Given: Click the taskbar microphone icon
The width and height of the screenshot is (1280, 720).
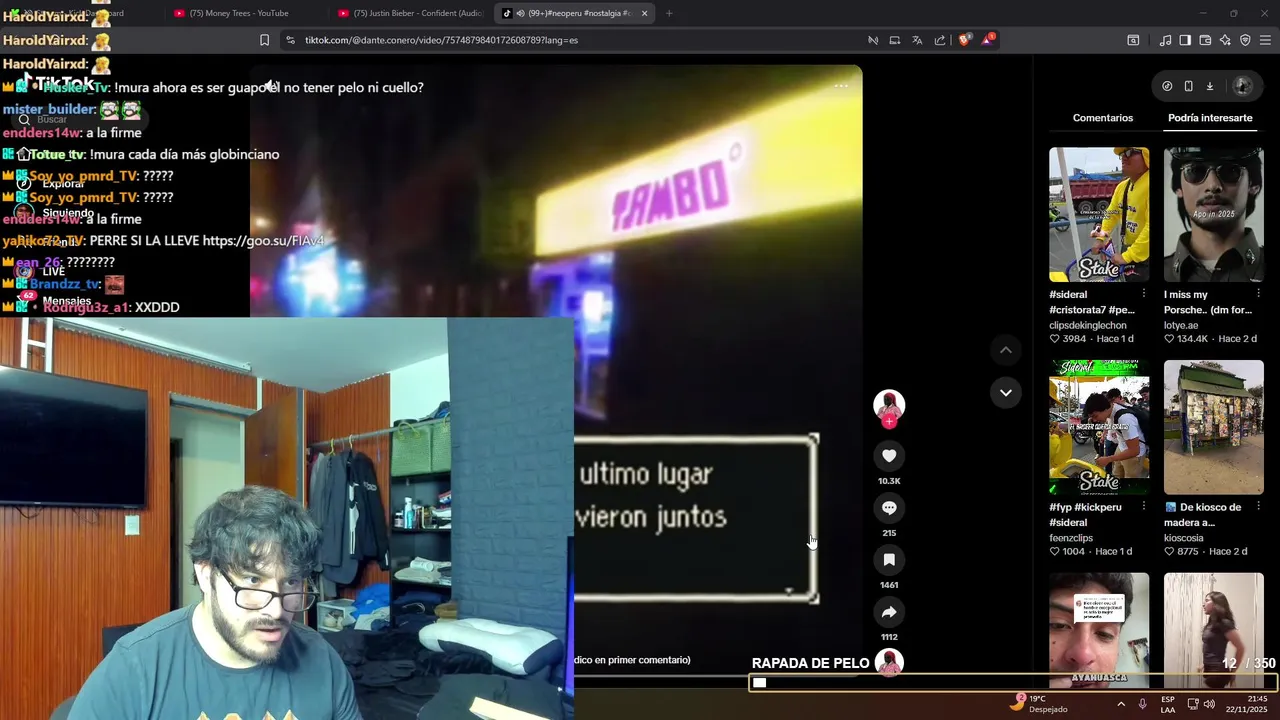Looking at the screenshot, I should (1142, 704).
